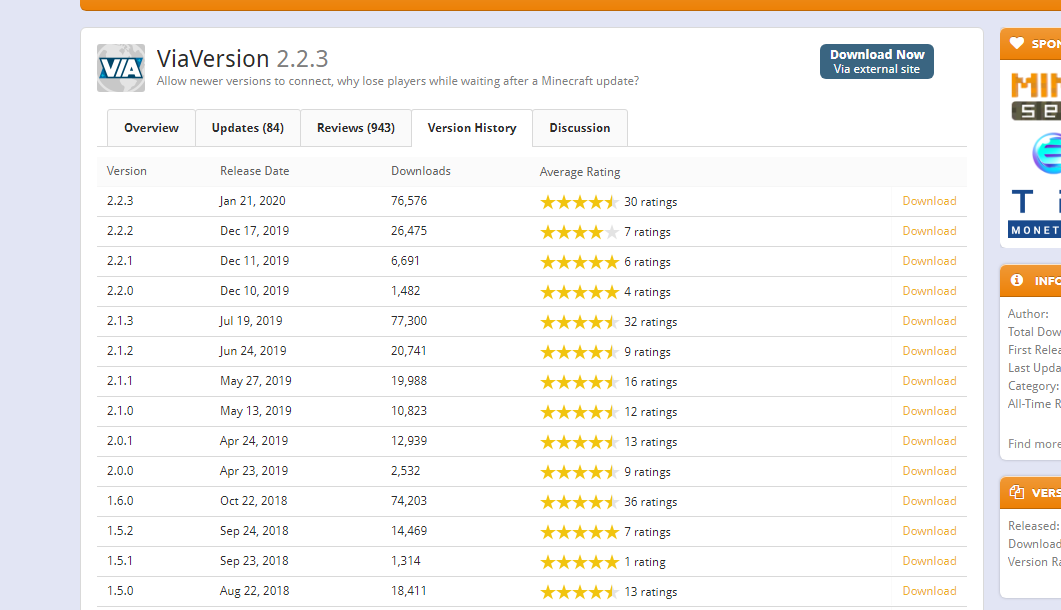Click the '74,203' downloads value
The height and width of the screenshot is (610, 1061).
409,501
